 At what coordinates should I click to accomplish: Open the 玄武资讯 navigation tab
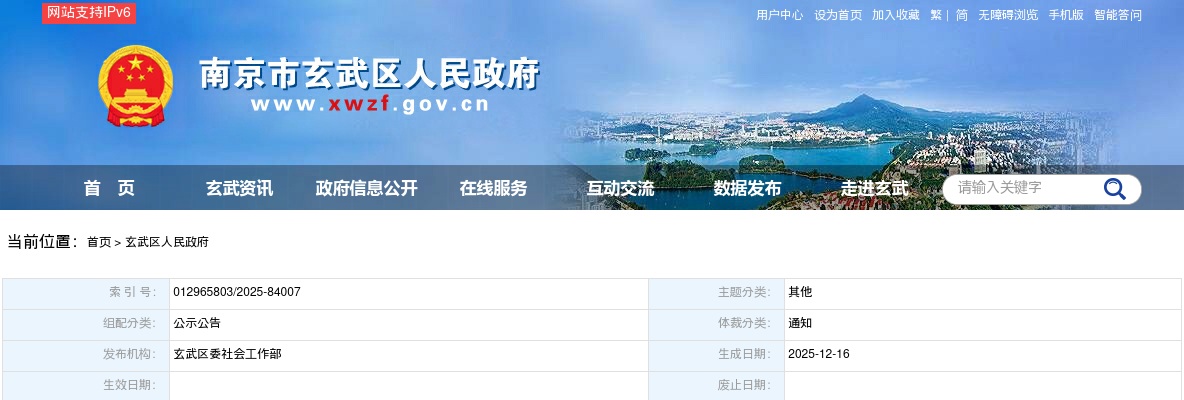239,189
